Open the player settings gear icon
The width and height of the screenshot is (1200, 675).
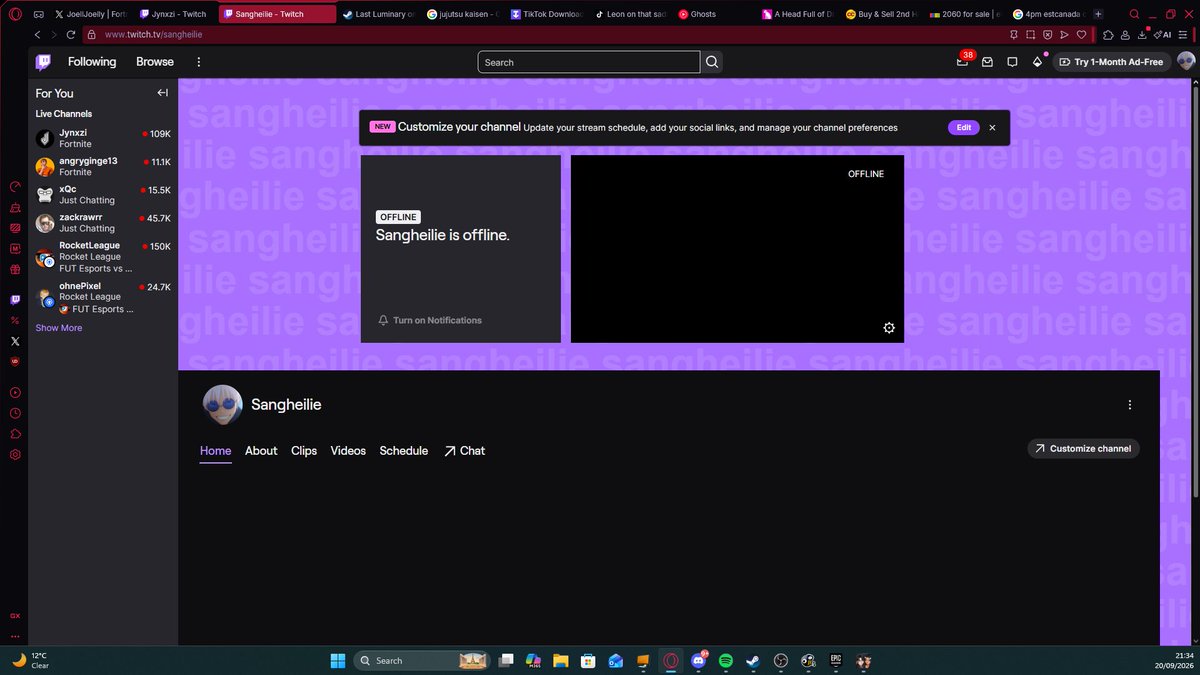pos(889,328)
